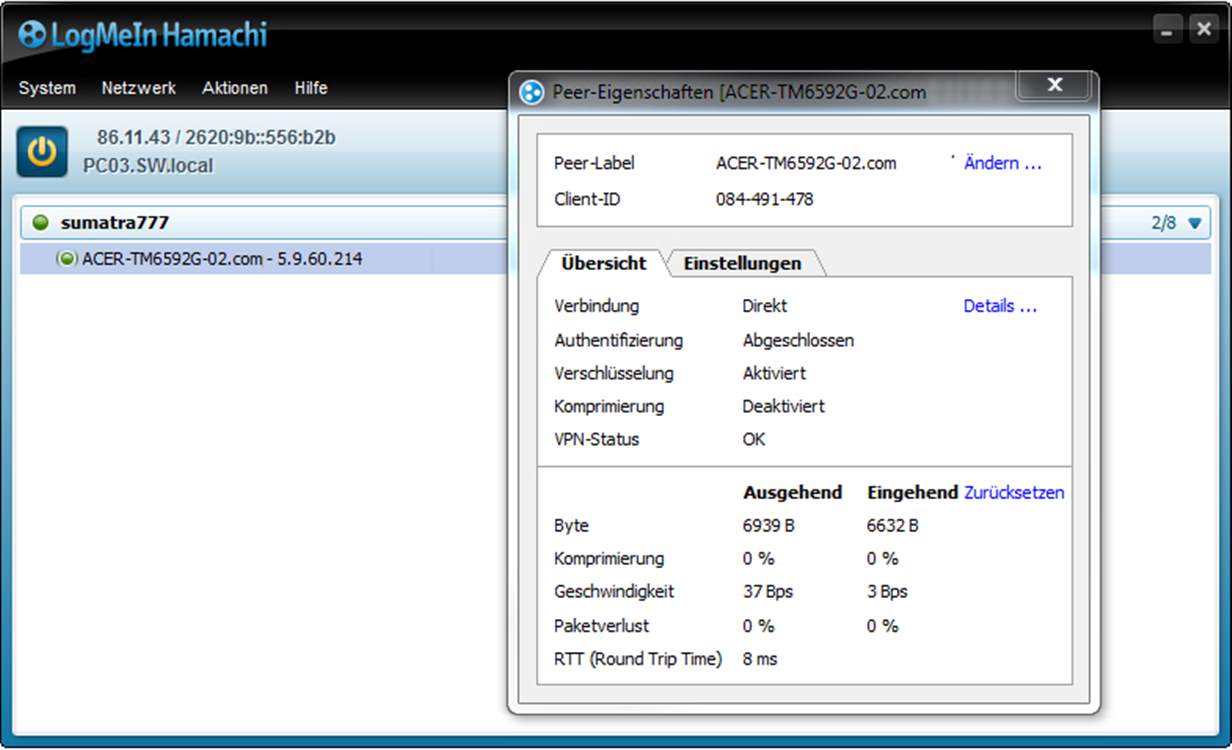
Task: Close the Hamachi main window
Action: pyautogui.click(x=1203, y=31)
